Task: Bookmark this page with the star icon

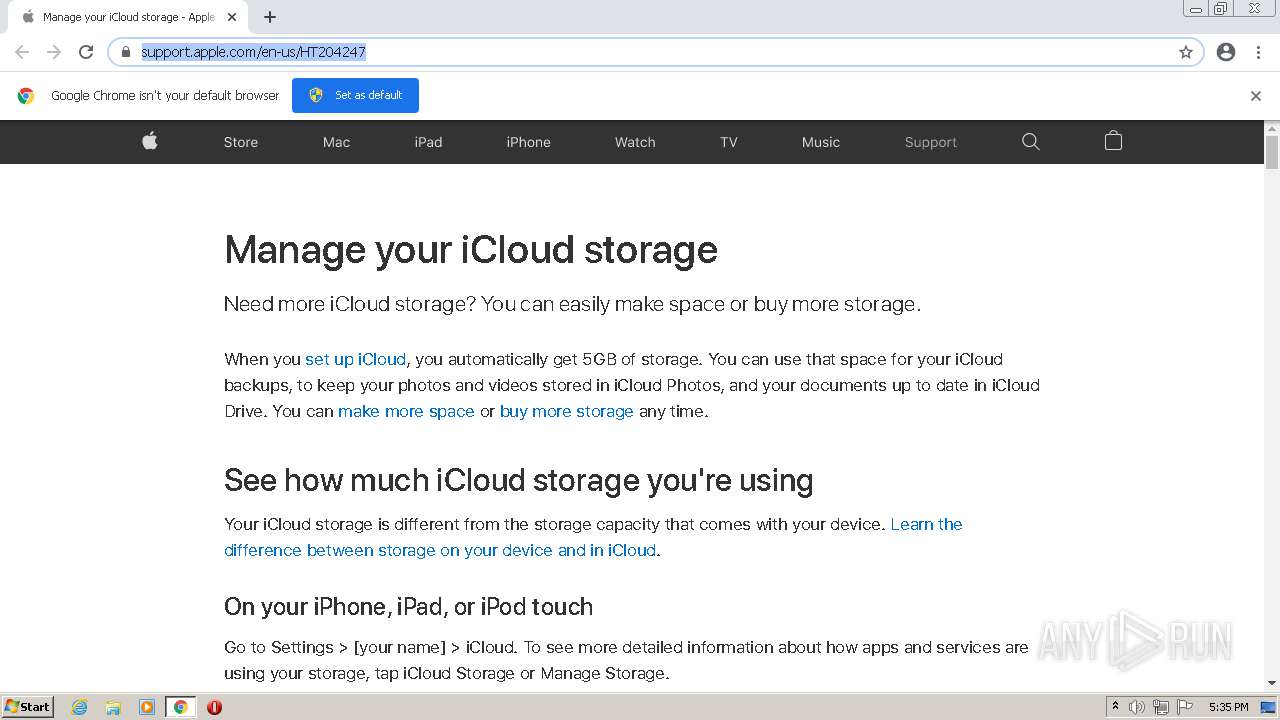Action: 1186,52
